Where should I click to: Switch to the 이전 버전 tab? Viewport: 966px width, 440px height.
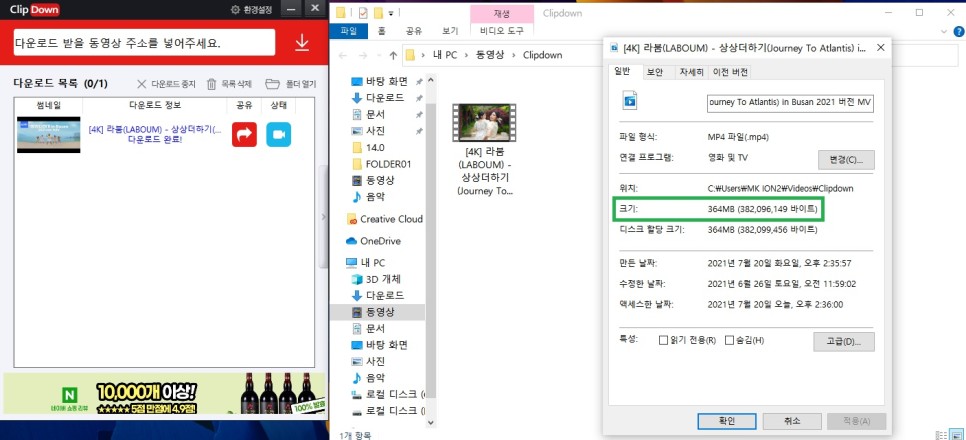pyautogui.click(x=730, y=72)
